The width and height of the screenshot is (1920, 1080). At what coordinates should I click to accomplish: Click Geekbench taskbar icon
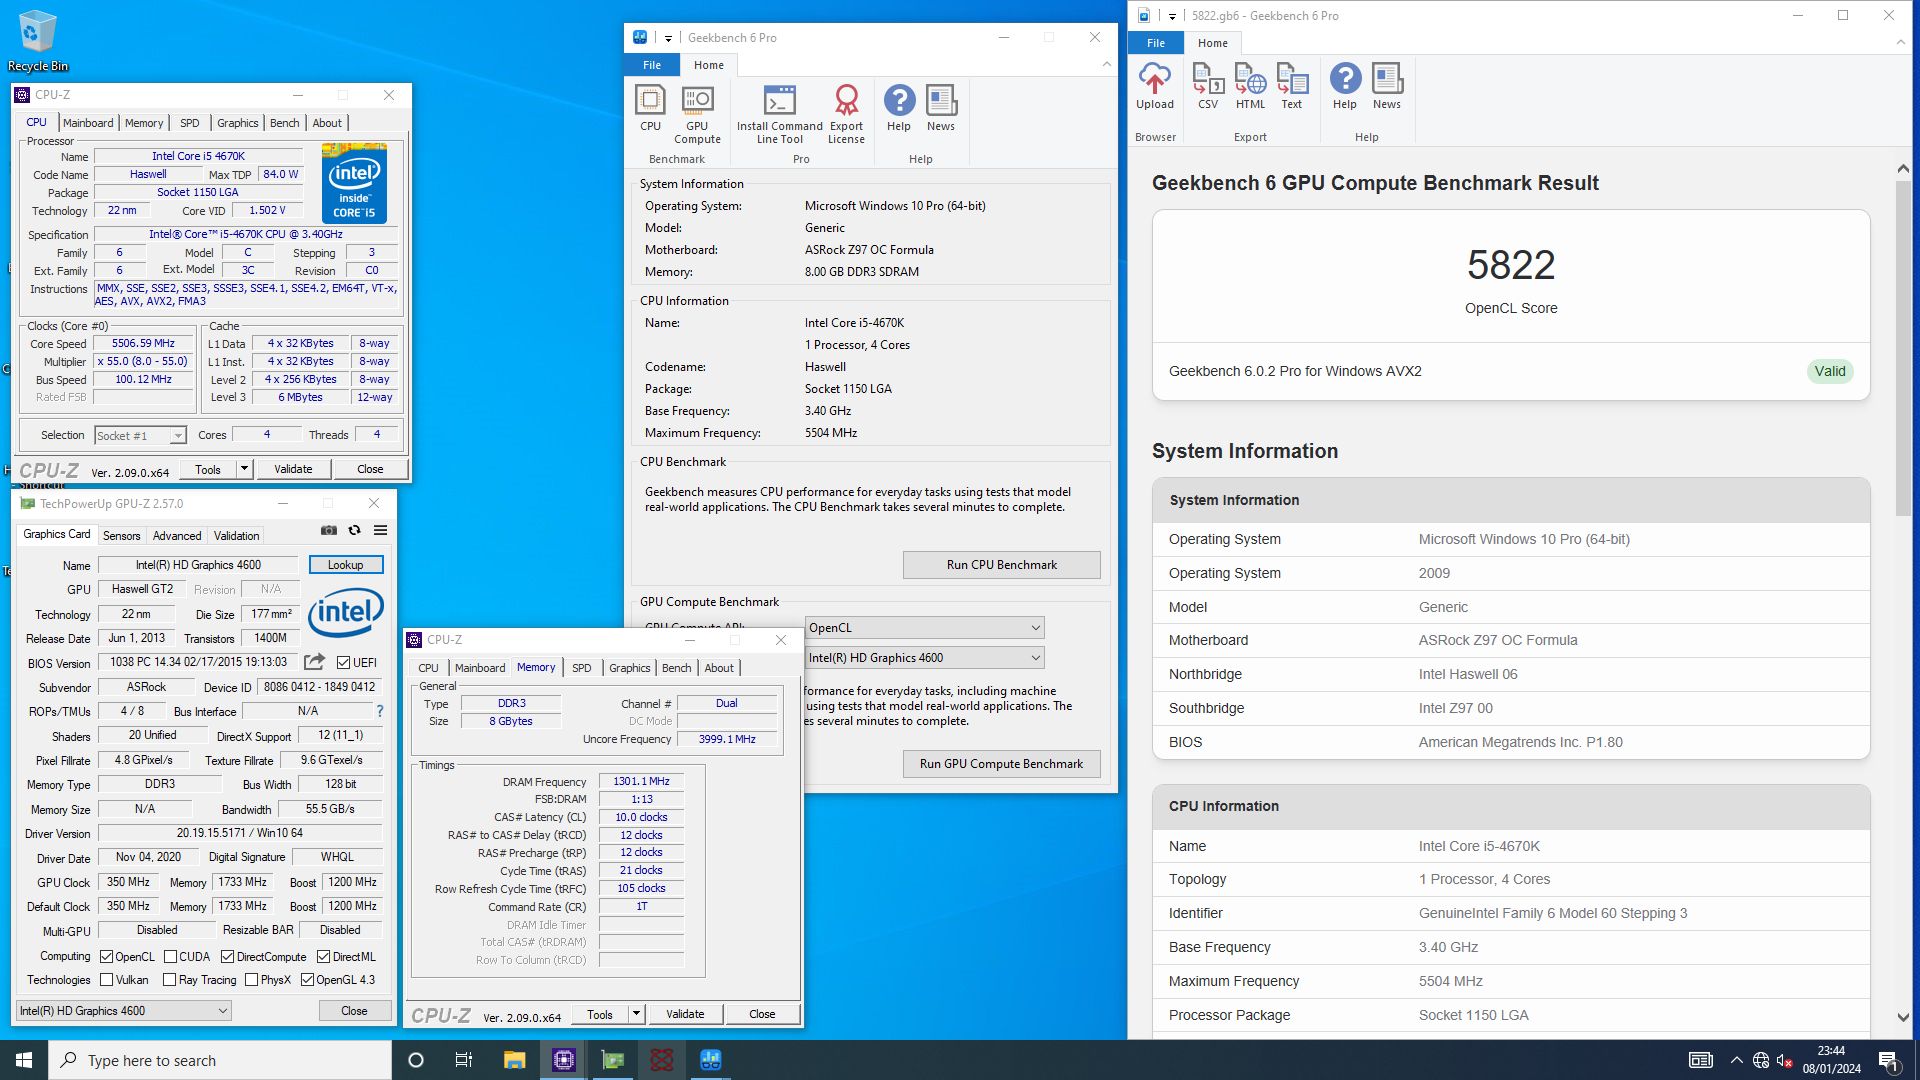coord(711,1060)
